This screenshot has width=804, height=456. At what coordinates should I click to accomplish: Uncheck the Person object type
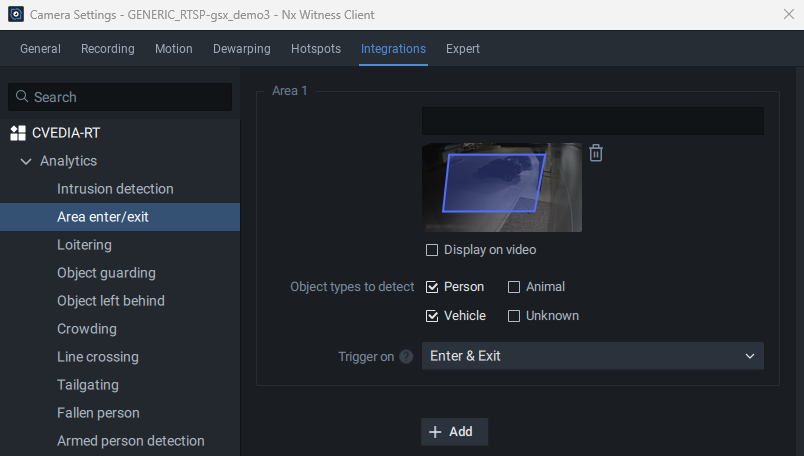point(432,287)
